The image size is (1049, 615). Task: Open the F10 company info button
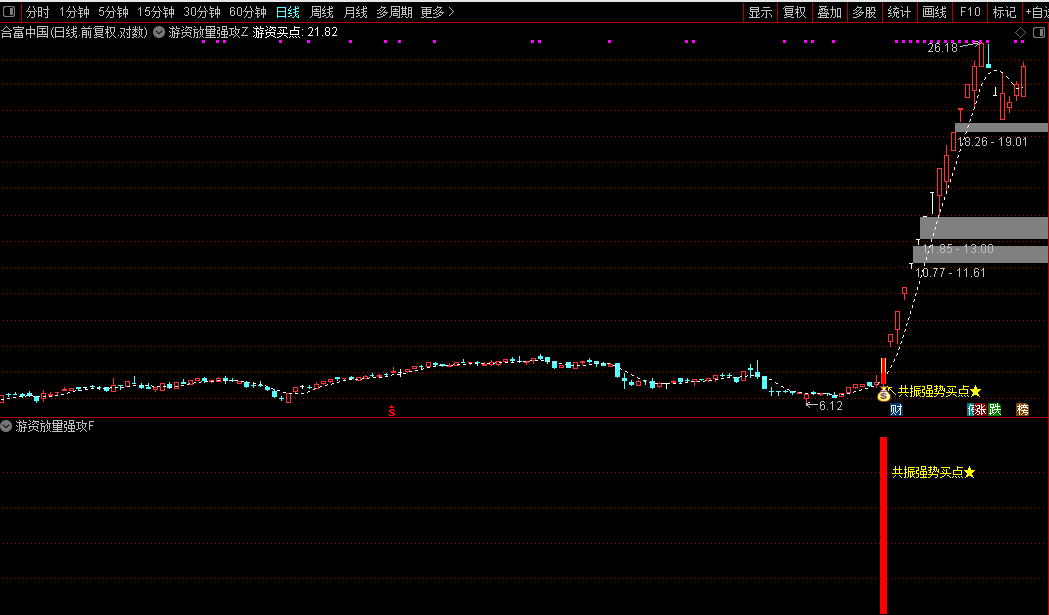970,12
